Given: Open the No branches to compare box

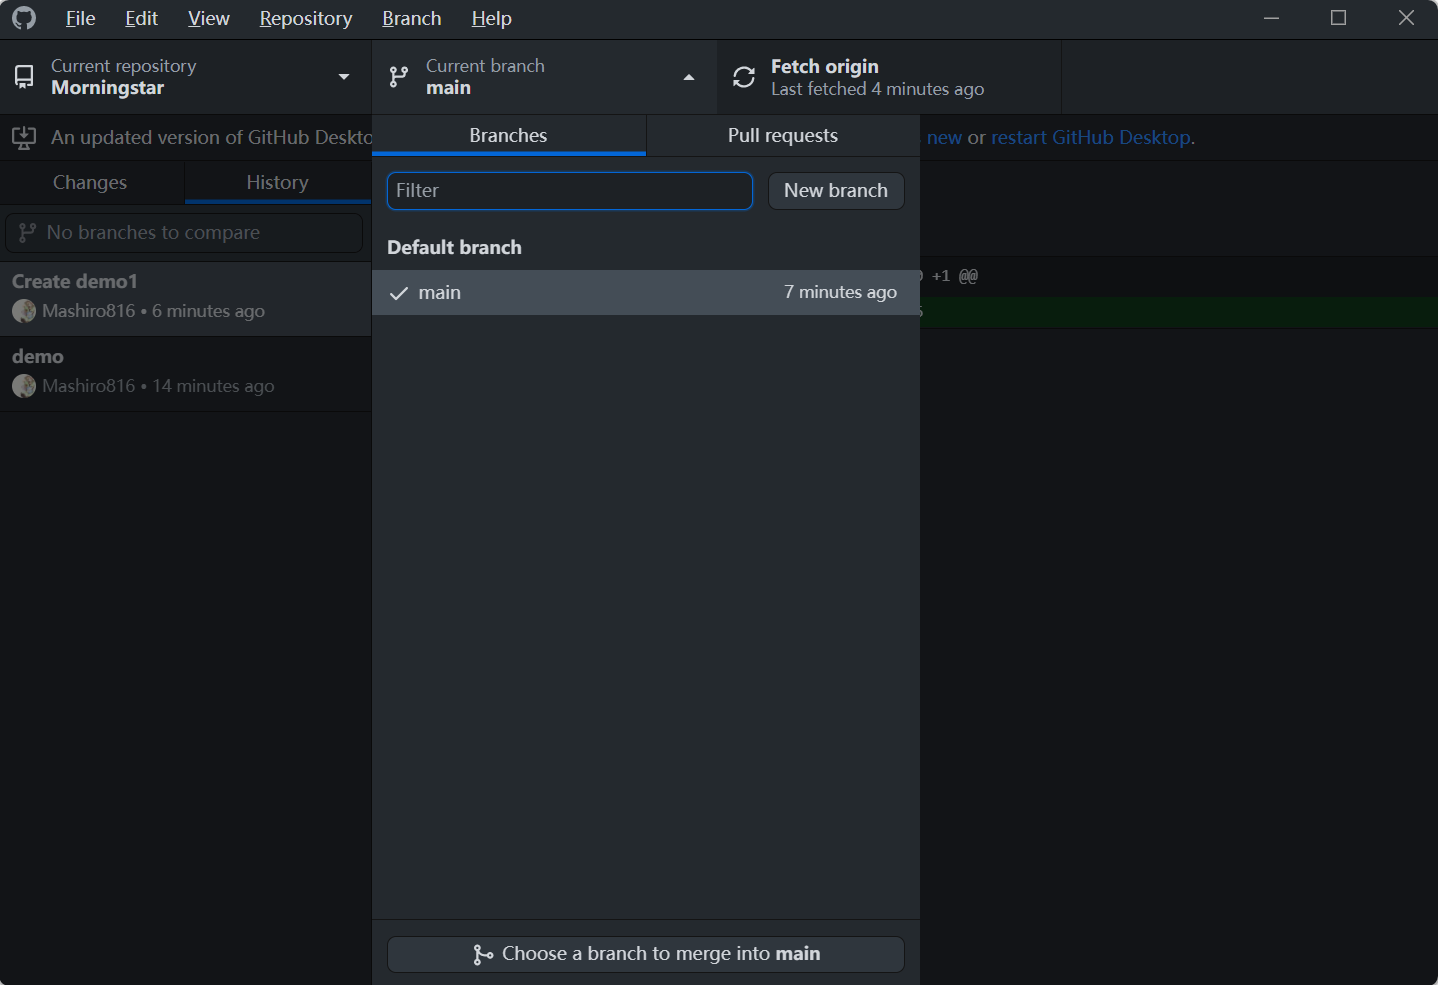Looking at the screenshot, I should pos(185,233).
